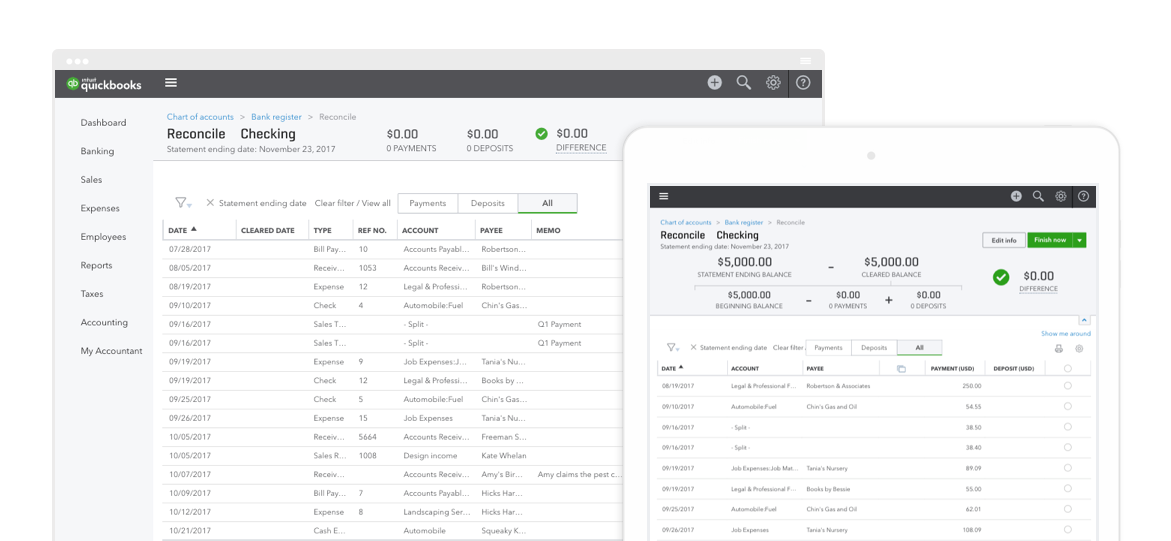Click the QuickBooks logo in desktop window
Screen dimensions: 1171x541
tap(104, 84)
